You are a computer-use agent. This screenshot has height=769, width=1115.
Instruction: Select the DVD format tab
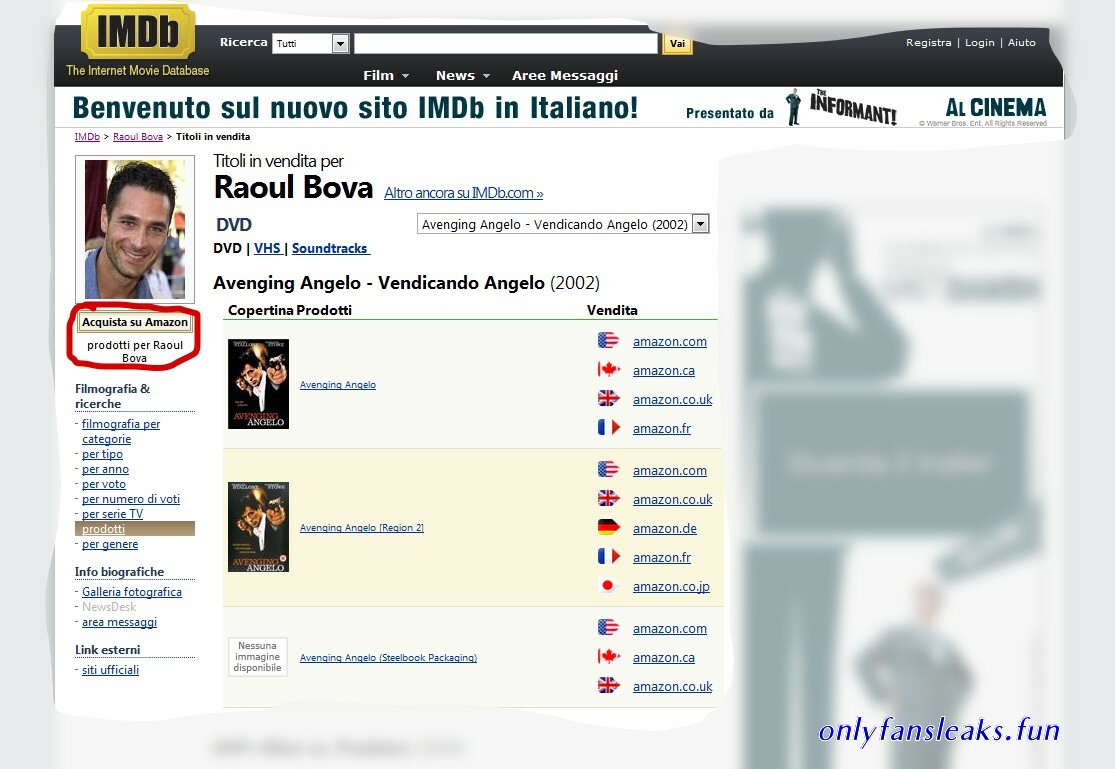coord(228,248)
